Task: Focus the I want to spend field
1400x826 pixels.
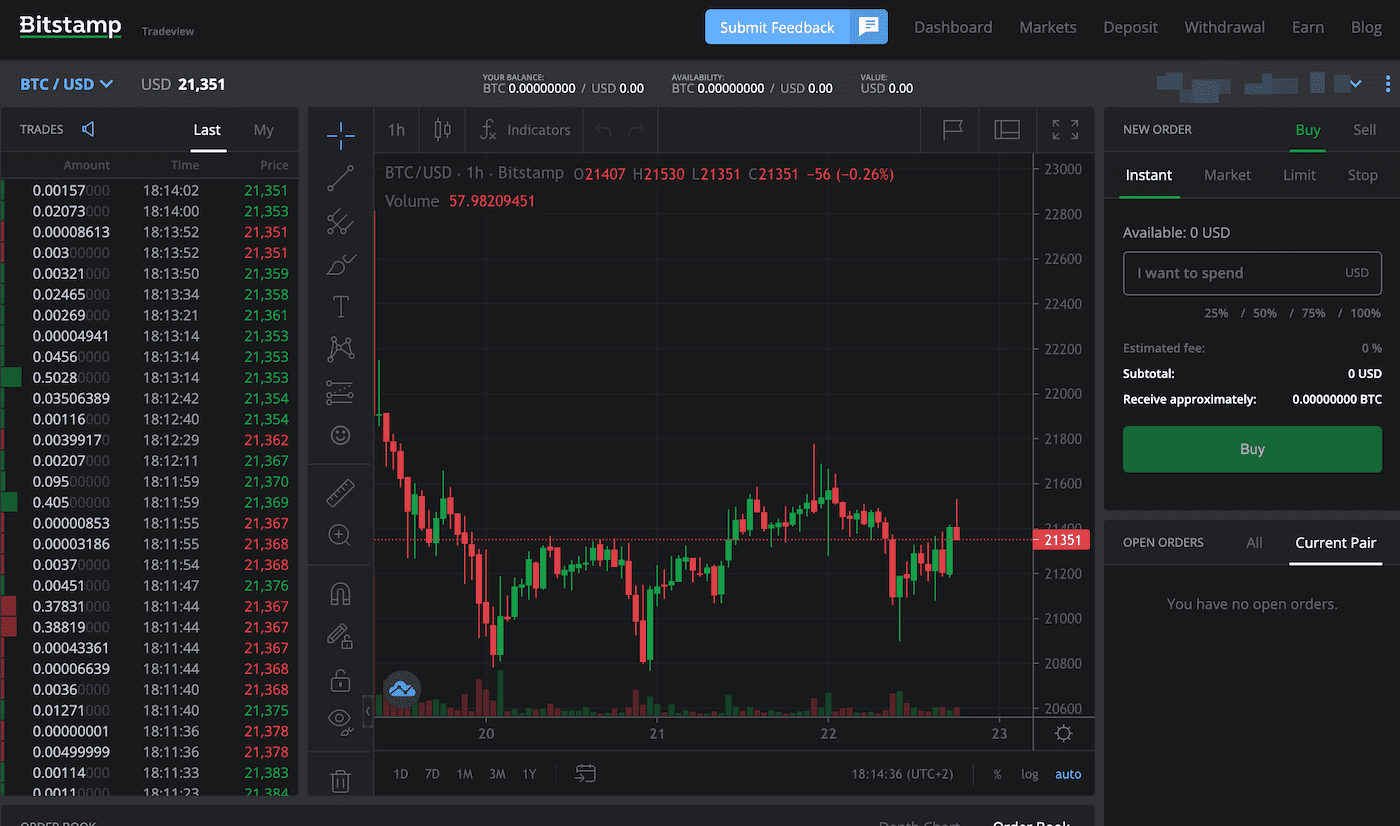Action: (1252, 273)
